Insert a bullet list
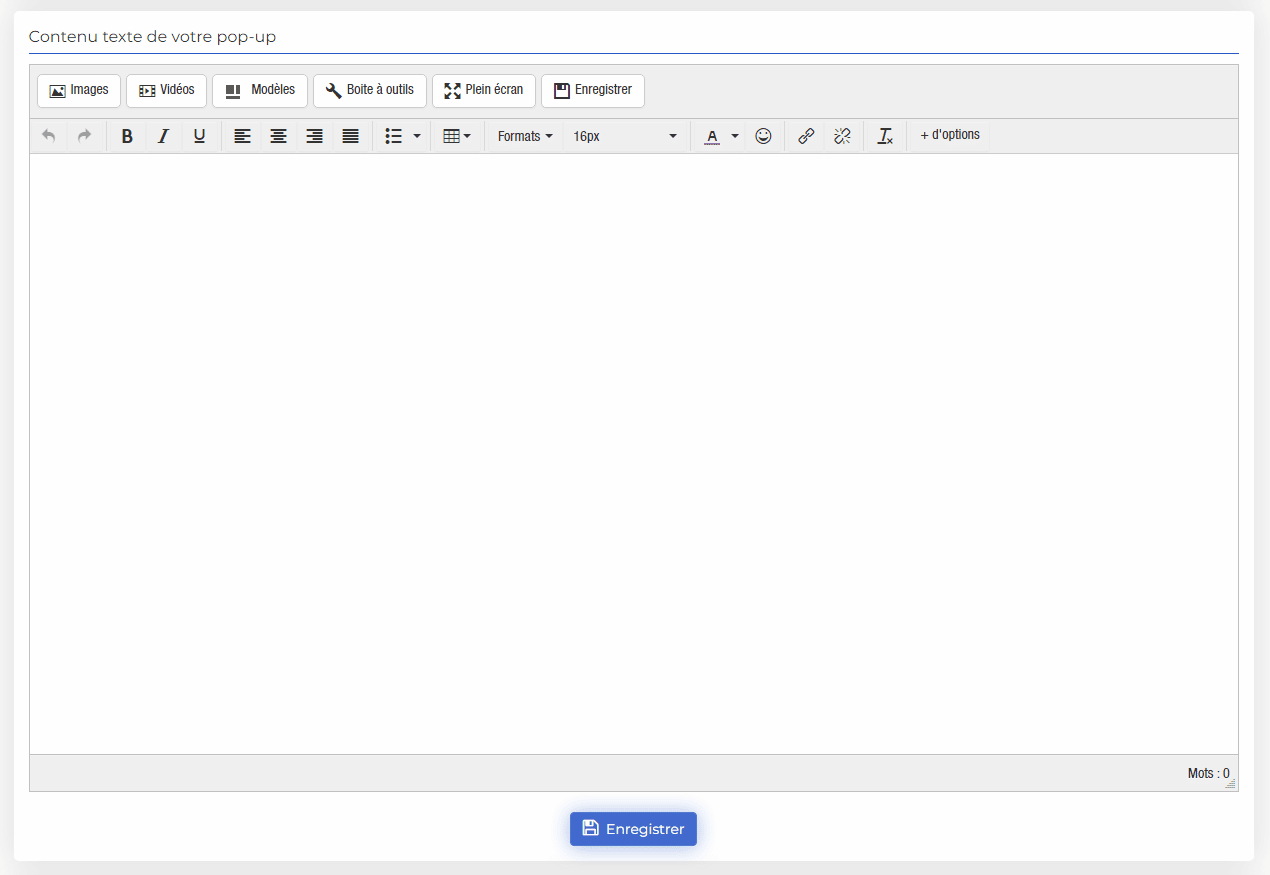The height and width of the screenshot is (875, 1270). coord(393,136)
